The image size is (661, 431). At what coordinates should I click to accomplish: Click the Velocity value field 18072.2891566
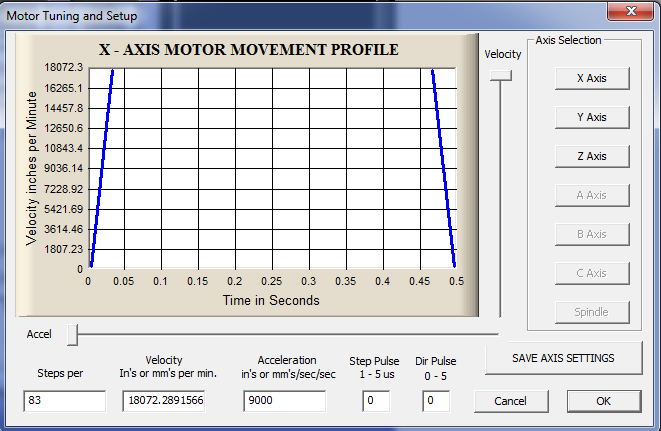pyautogui.click(x=164, y=401)
